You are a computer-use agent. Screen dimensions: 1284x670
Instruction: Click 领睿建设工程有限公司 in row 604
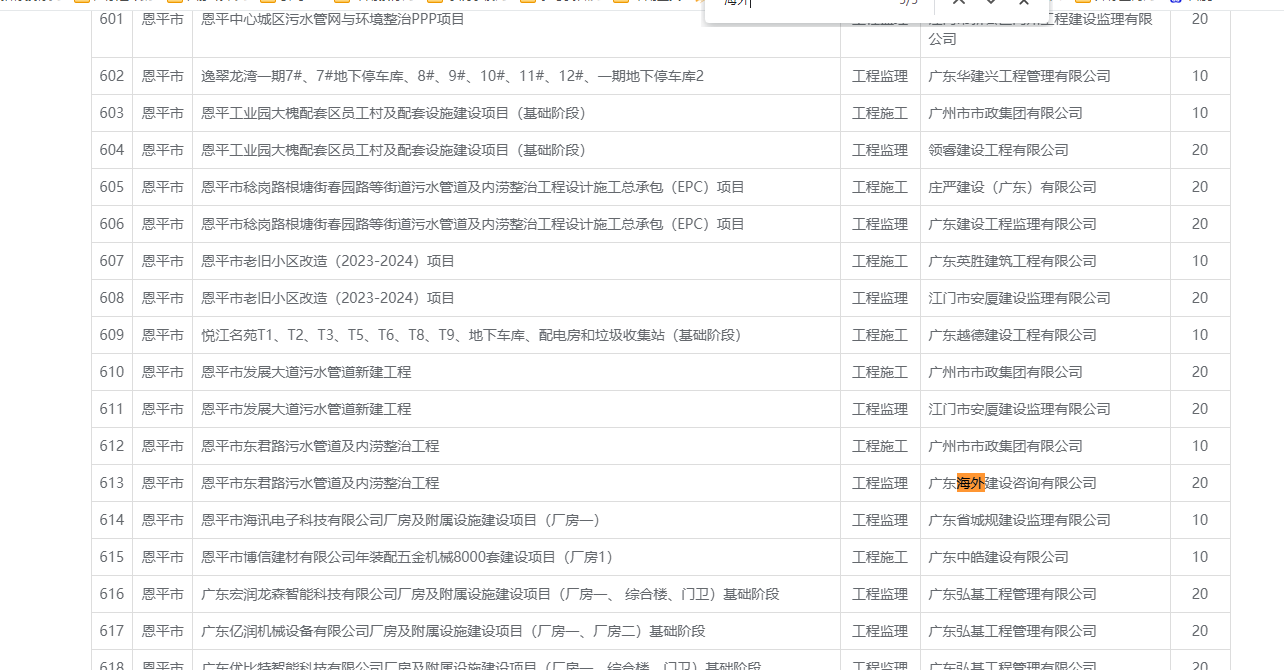pyautogui.click(x=998, y=150)
